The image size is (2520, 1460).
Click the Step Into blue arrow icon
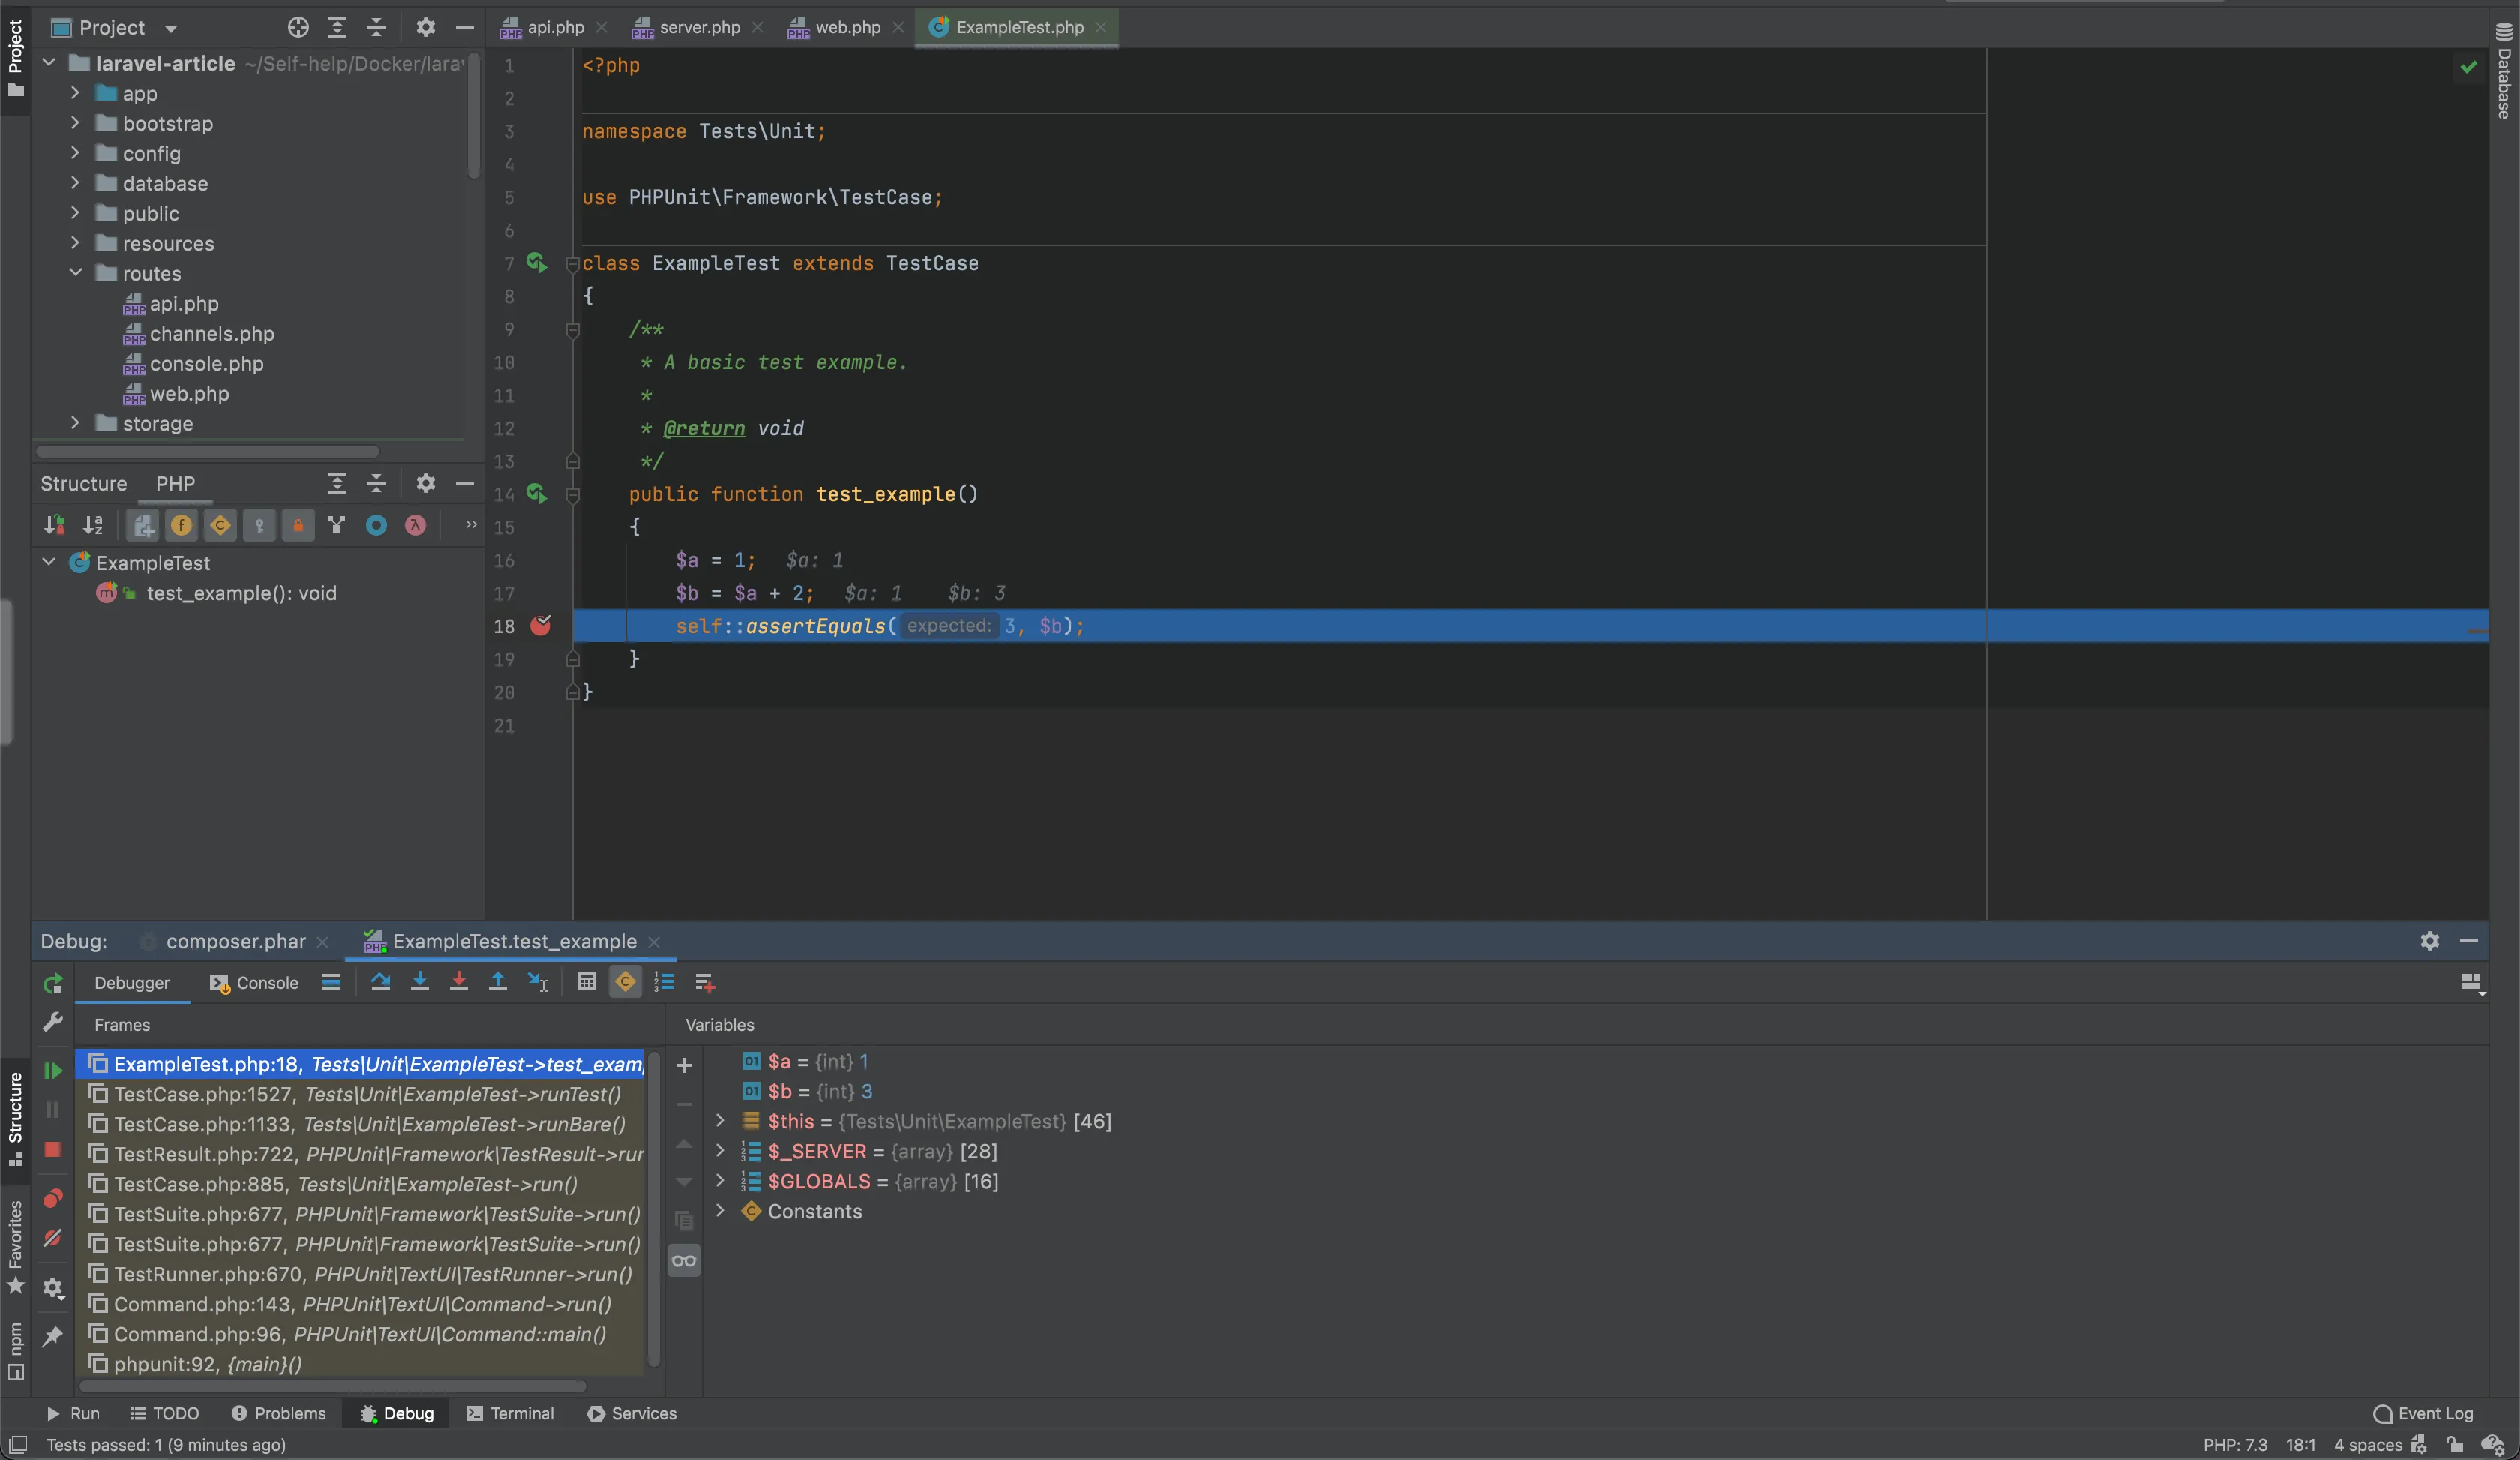coord(420,982)
